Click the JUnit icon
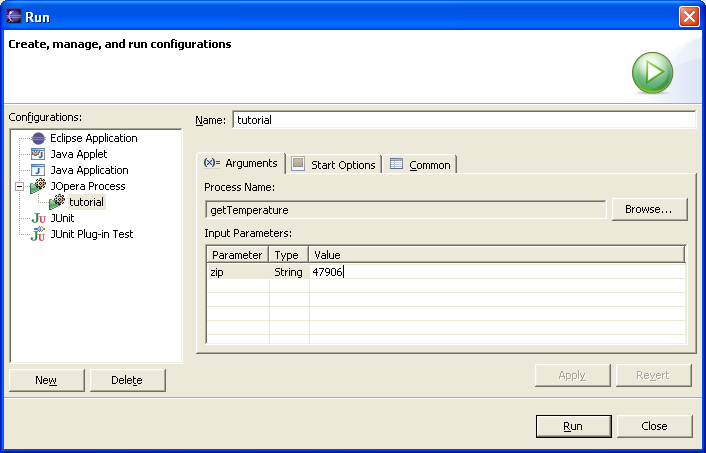706x453 pixels. [38, 218]
